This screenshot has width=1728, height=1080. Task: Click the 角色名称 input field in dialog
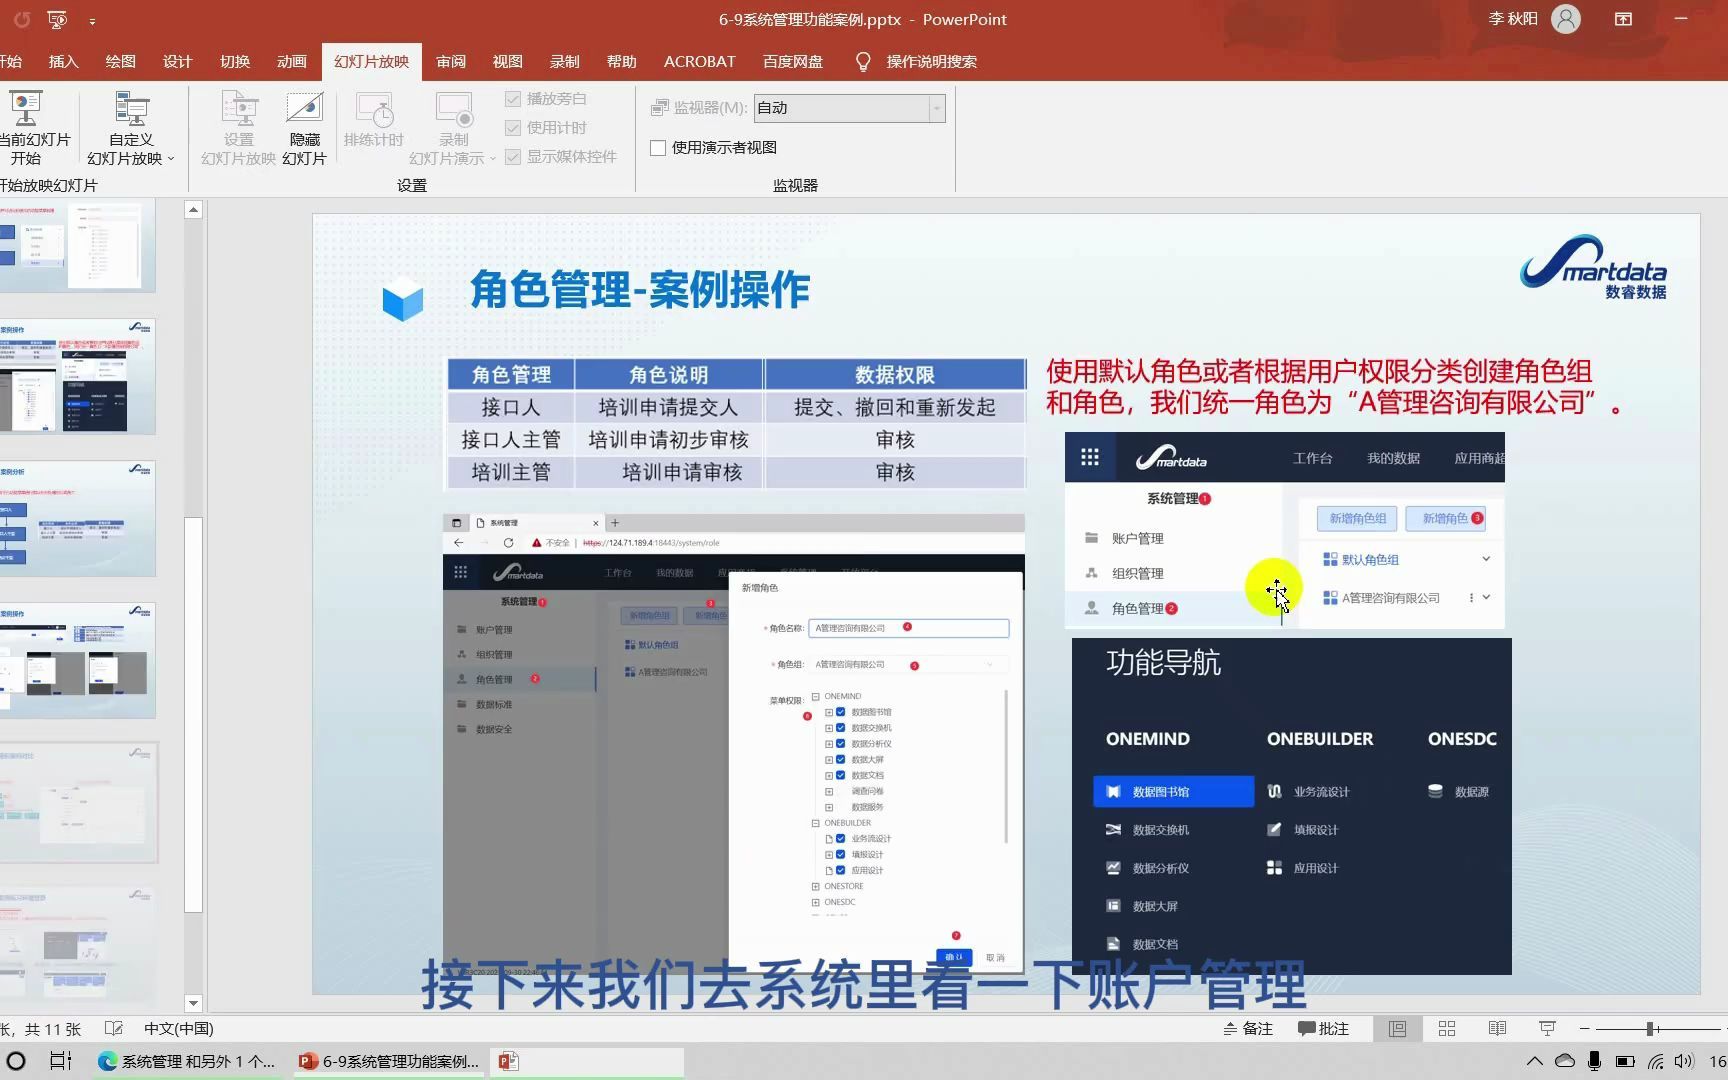(908, 628)
